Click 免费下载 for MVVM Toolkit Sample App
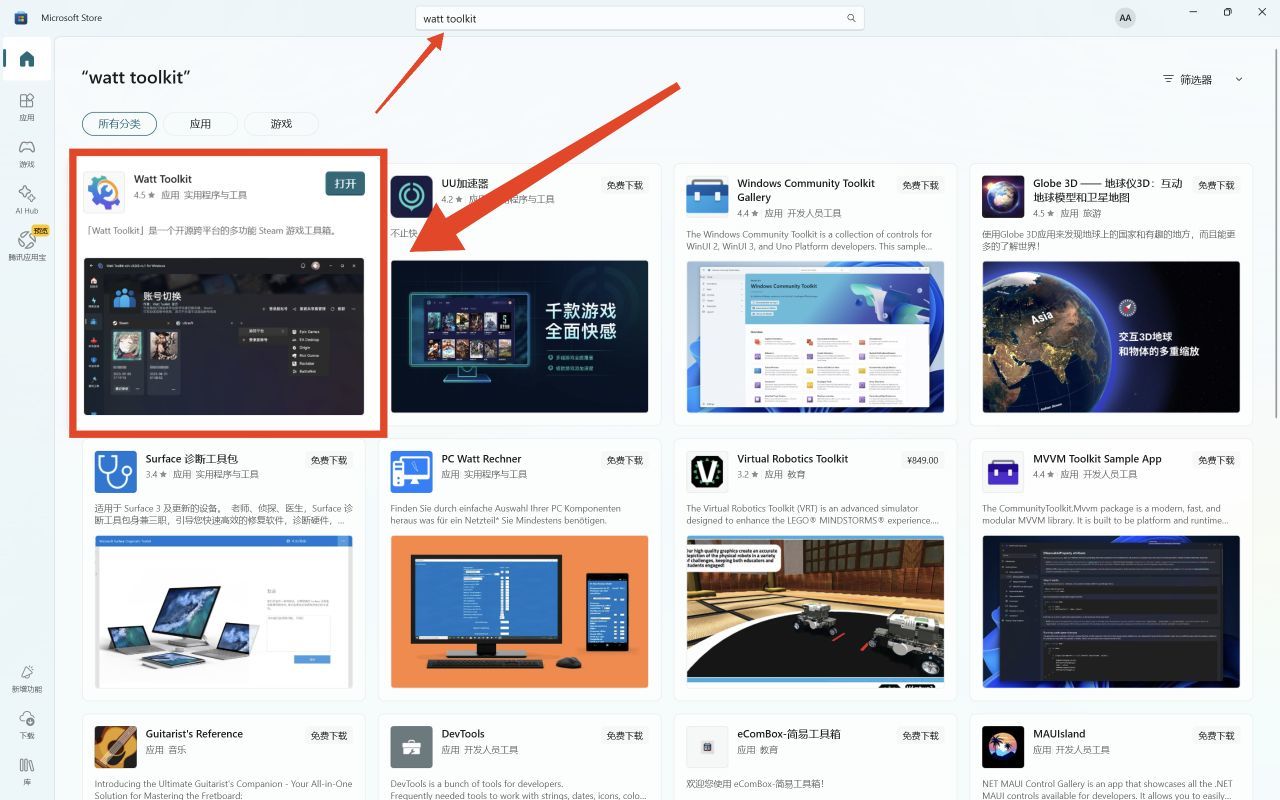The image size is (1280, 800). [1216, 460]
